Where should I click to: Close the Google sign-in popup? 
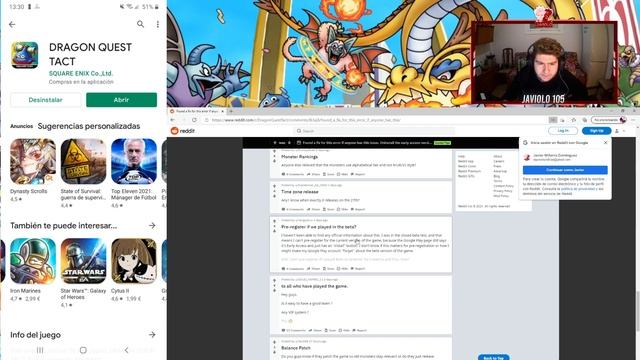[x=605, y=143]
